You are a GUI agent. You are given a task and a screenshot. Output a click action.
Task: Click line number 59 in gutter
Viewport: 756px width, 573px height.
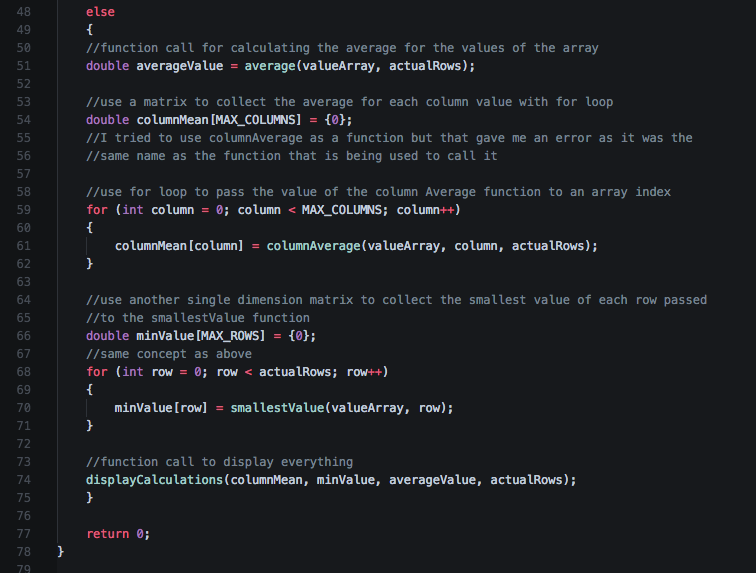24,210
